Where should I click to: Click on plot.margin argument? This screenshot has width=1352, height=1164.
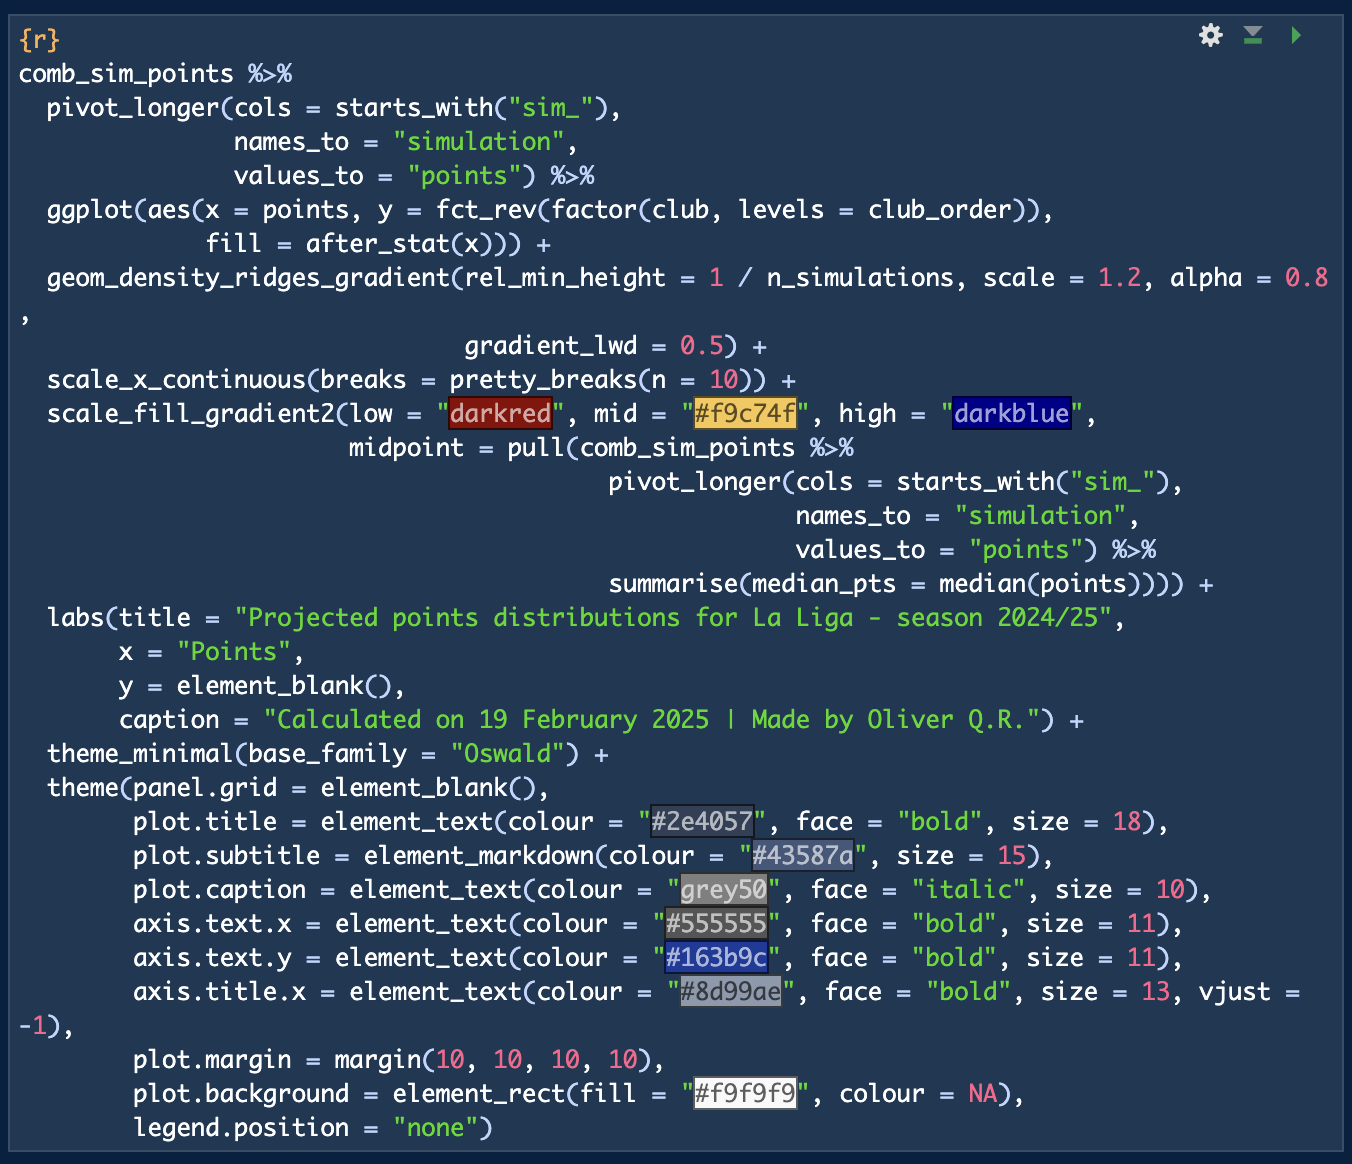212,1059
